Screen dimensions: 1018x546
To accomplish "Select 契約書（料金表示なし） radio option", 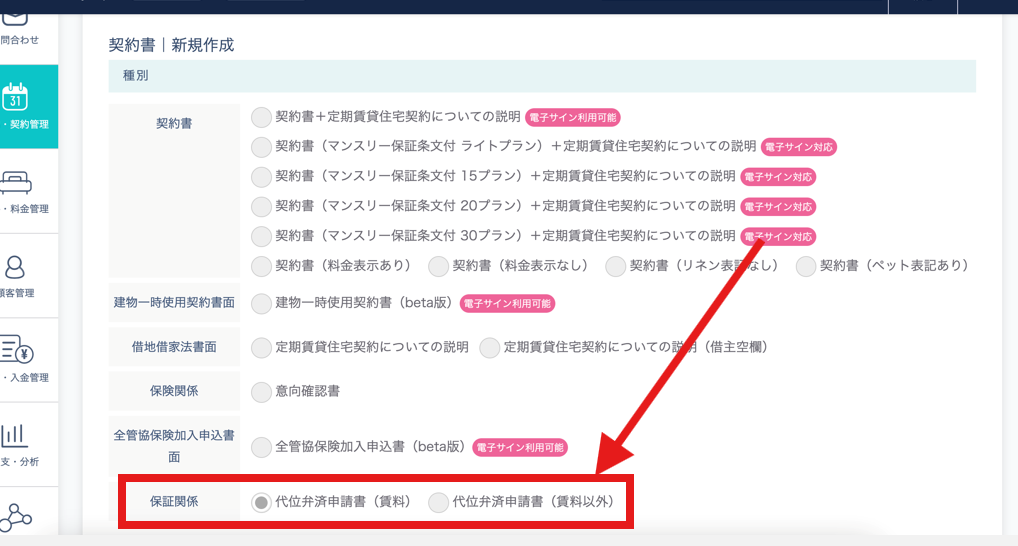I will click(438, 266).
